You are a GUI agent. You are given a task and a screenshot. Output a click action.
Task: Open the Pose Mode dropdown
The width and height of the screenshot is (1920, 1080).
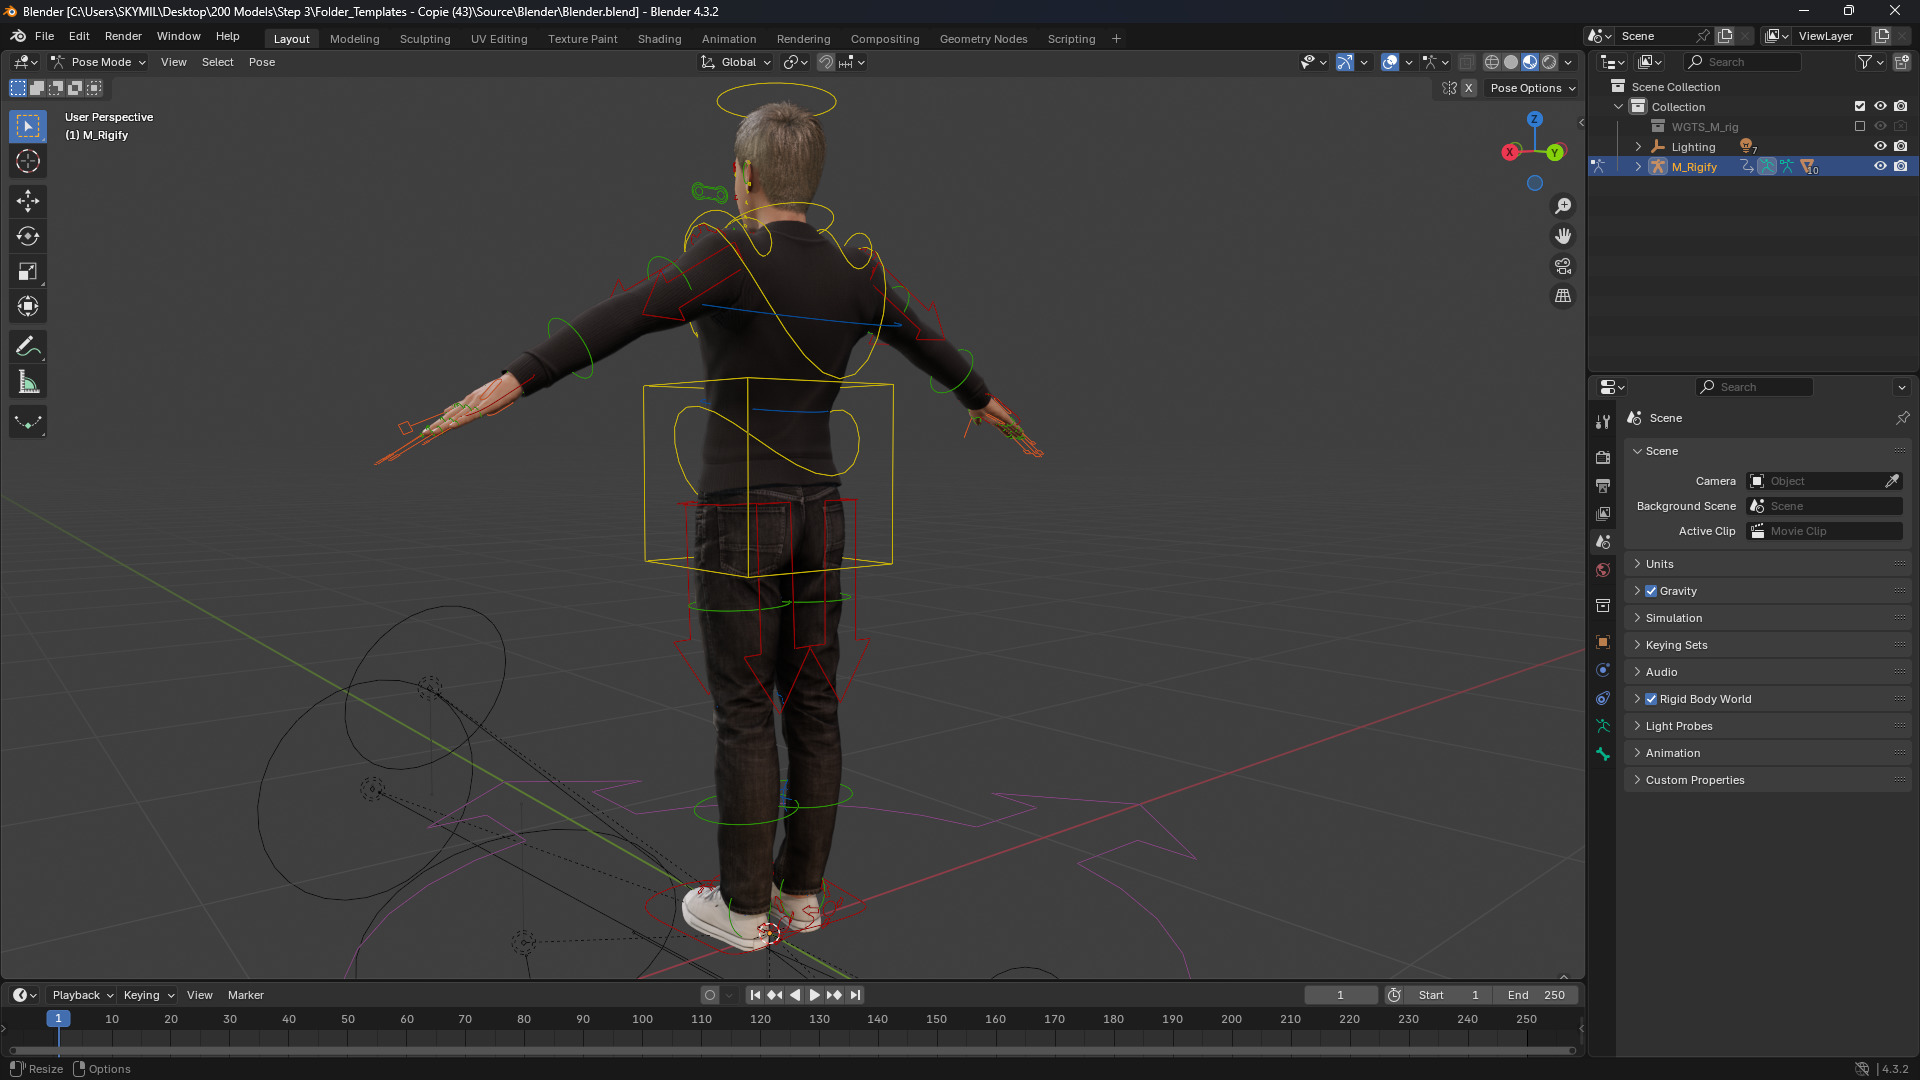pyautogui.click(x=98, y=62)
